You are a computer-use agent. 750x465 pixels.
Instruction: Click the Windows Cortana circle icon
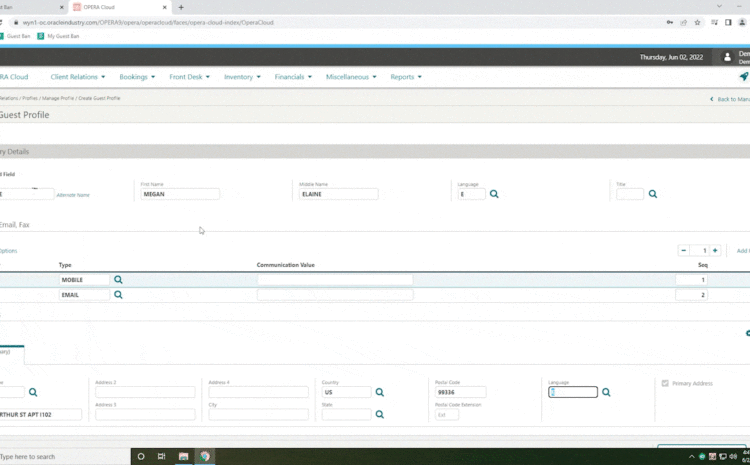tap(141, 456)
